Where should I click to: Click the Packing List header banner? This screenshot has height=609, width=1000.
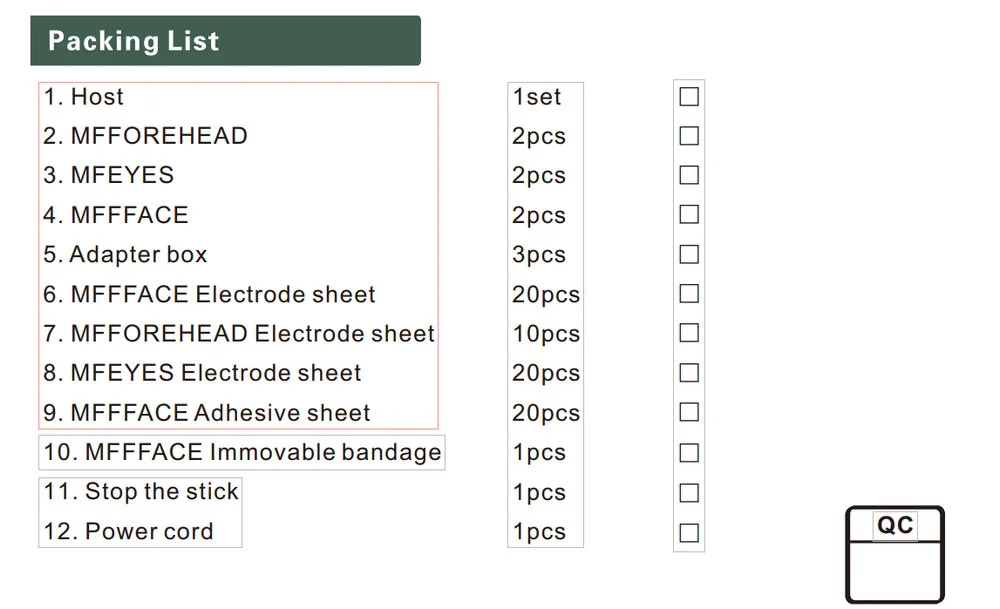coord(225,41)
